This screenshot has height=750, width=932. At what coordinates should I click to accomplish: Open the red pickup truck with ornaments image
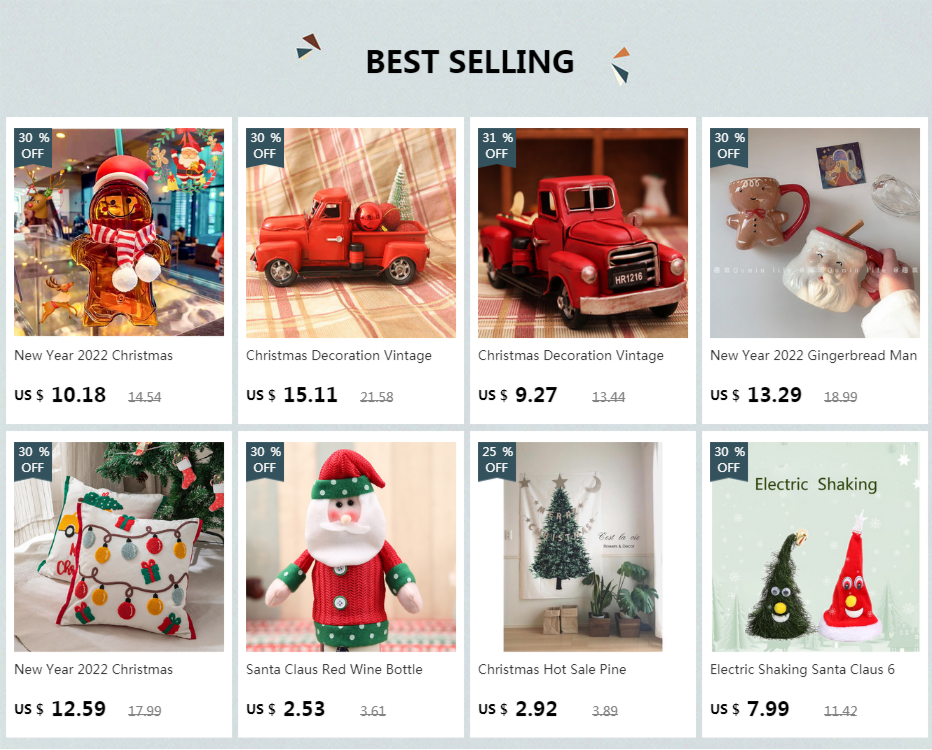[x=351, y=232]
